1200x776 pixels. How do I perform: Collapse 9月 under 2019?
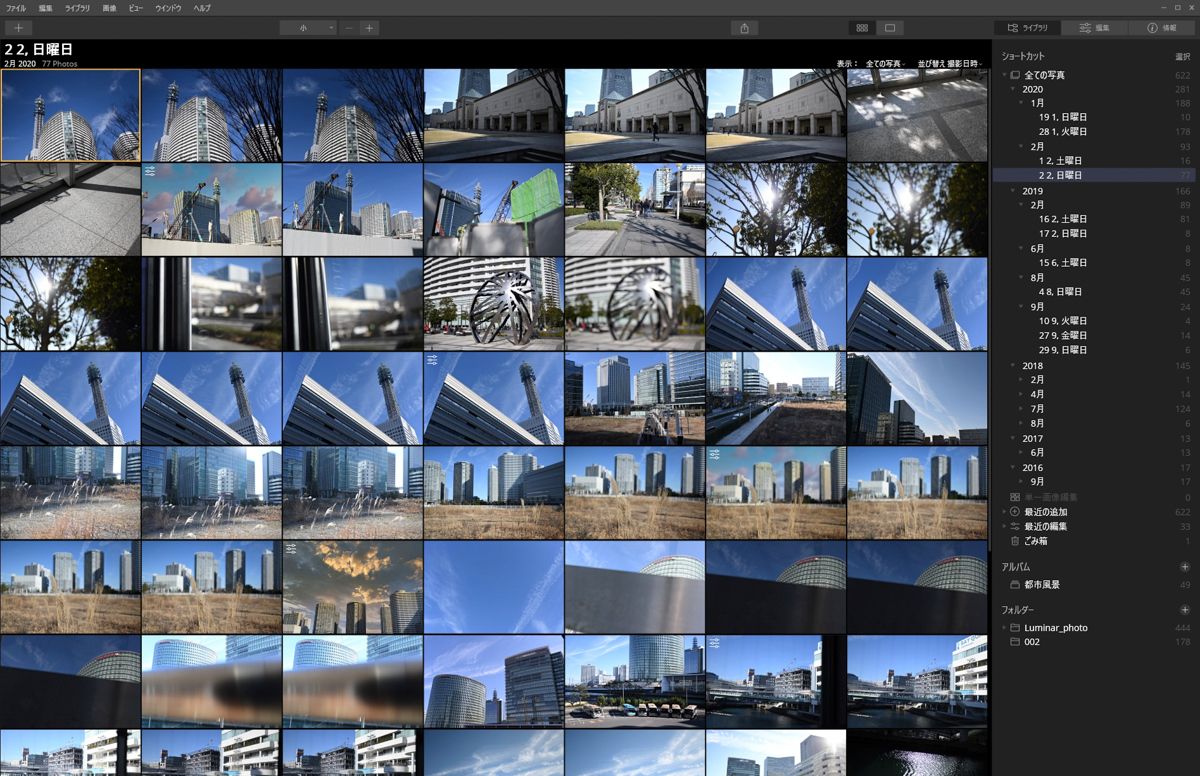click(1021, 306)
